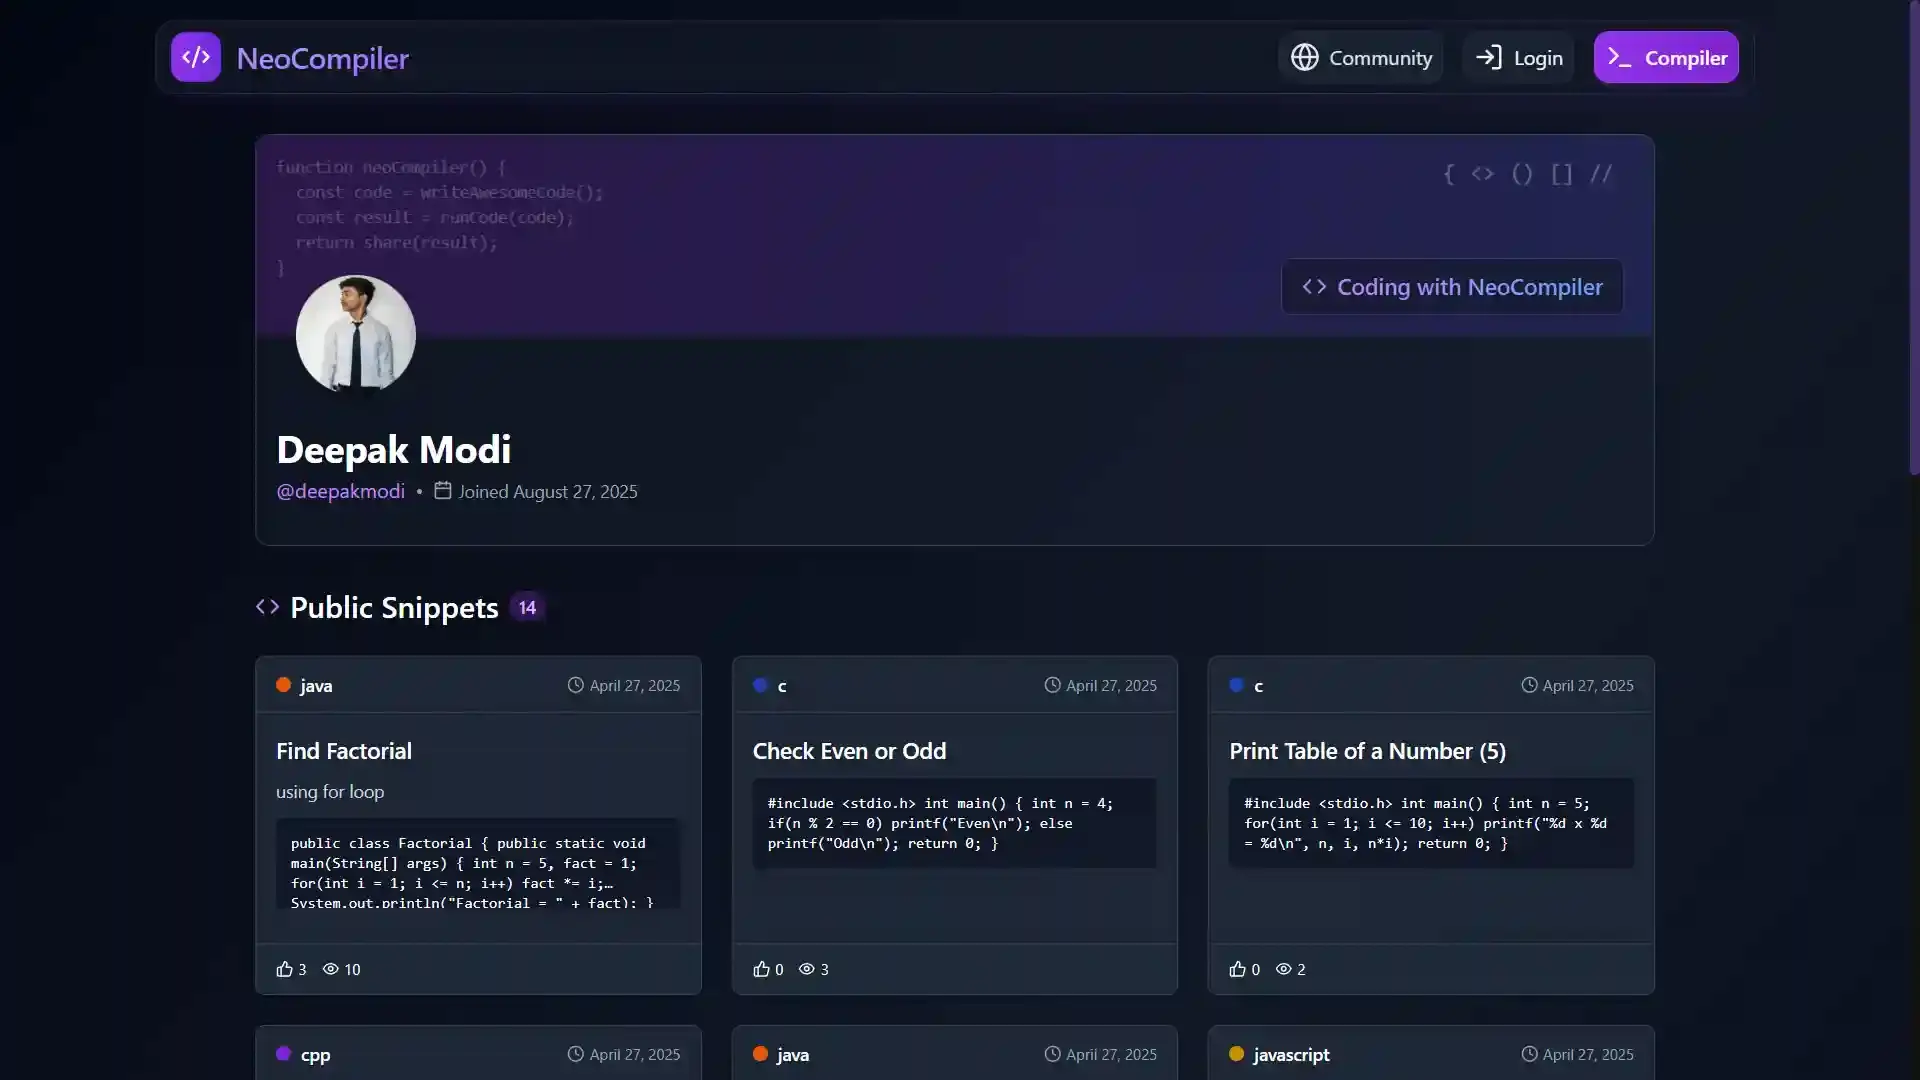The width and height of the screenshot is (1920, 1080).
Task: Click the code icon in Coding with NeoCompiler badge
Action: click(x=1315, y=287)
